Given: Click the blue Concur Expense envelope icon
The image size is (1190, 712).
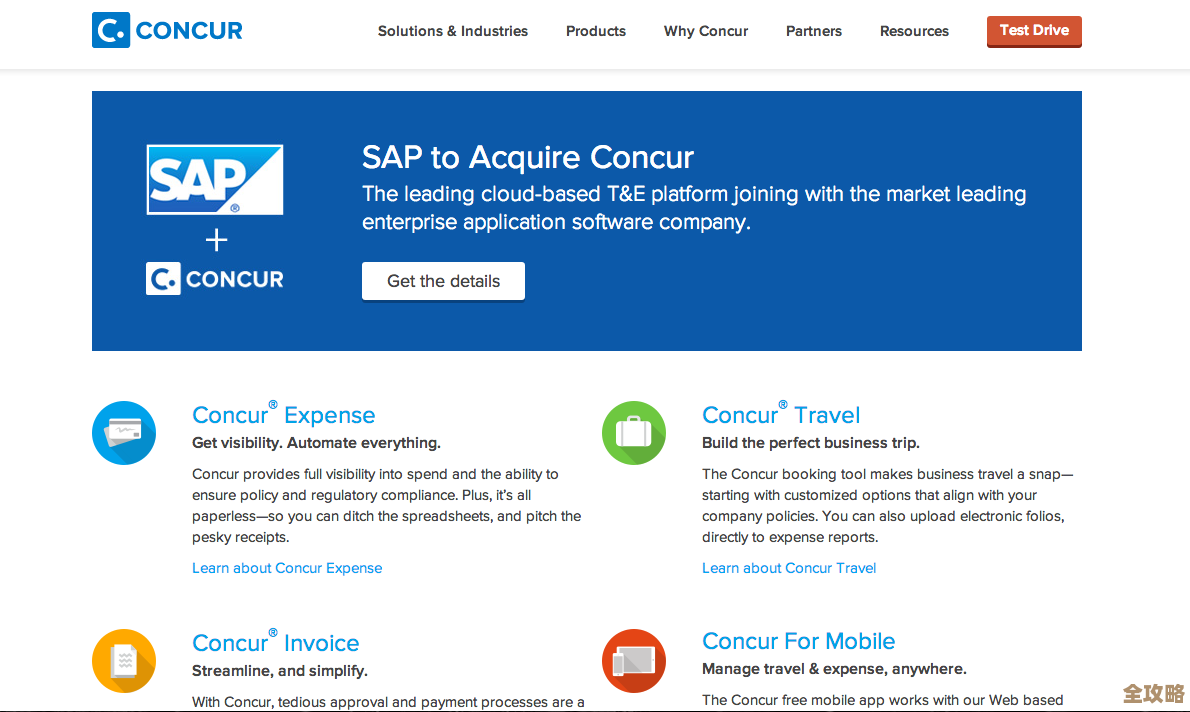Looking at the screenshot, I should tap(124, 433).
